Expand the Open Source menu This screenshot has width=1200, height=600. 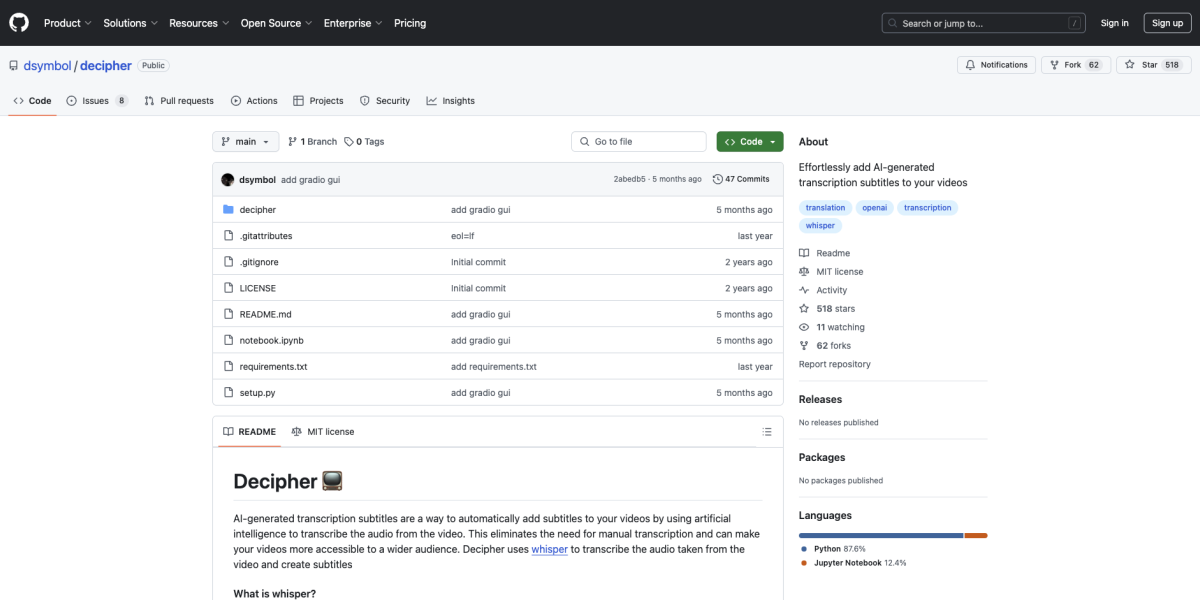point(276,23)
